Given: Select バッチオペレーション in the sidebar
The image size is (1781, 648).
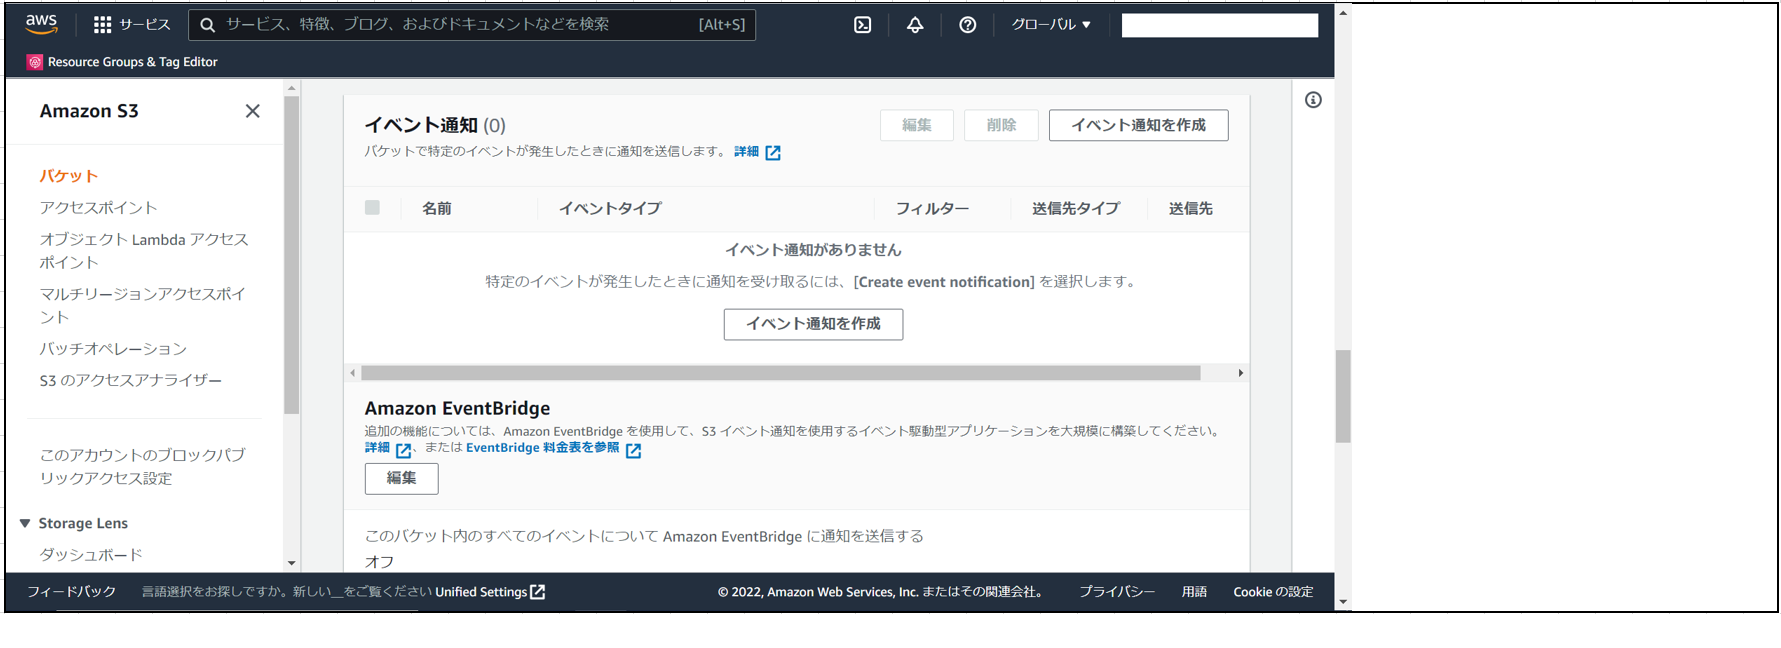Looking at the screenshot, I should (113, 349).
